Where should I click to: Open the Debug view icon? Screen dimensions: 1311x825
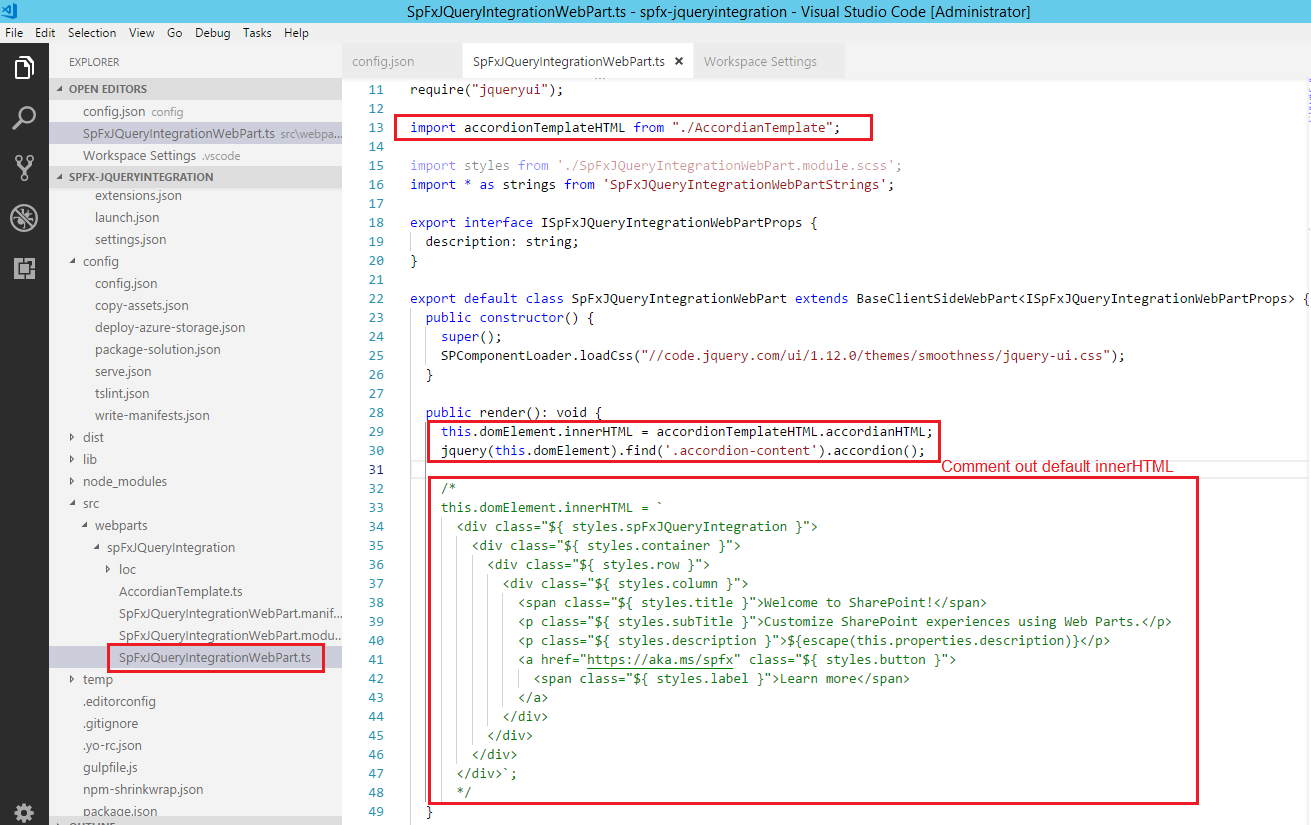(24, 218)
